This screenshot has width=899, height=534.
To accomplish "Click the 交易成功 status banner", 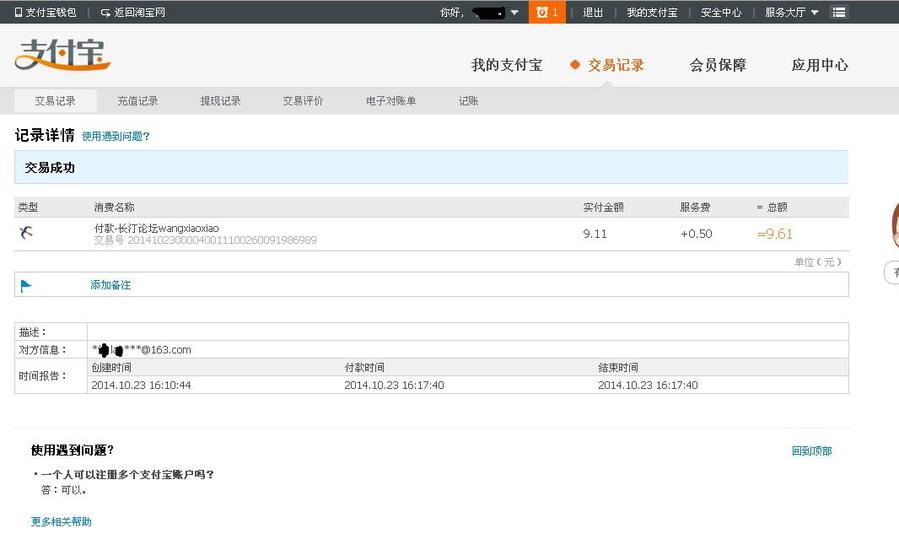I will point(431,167).
